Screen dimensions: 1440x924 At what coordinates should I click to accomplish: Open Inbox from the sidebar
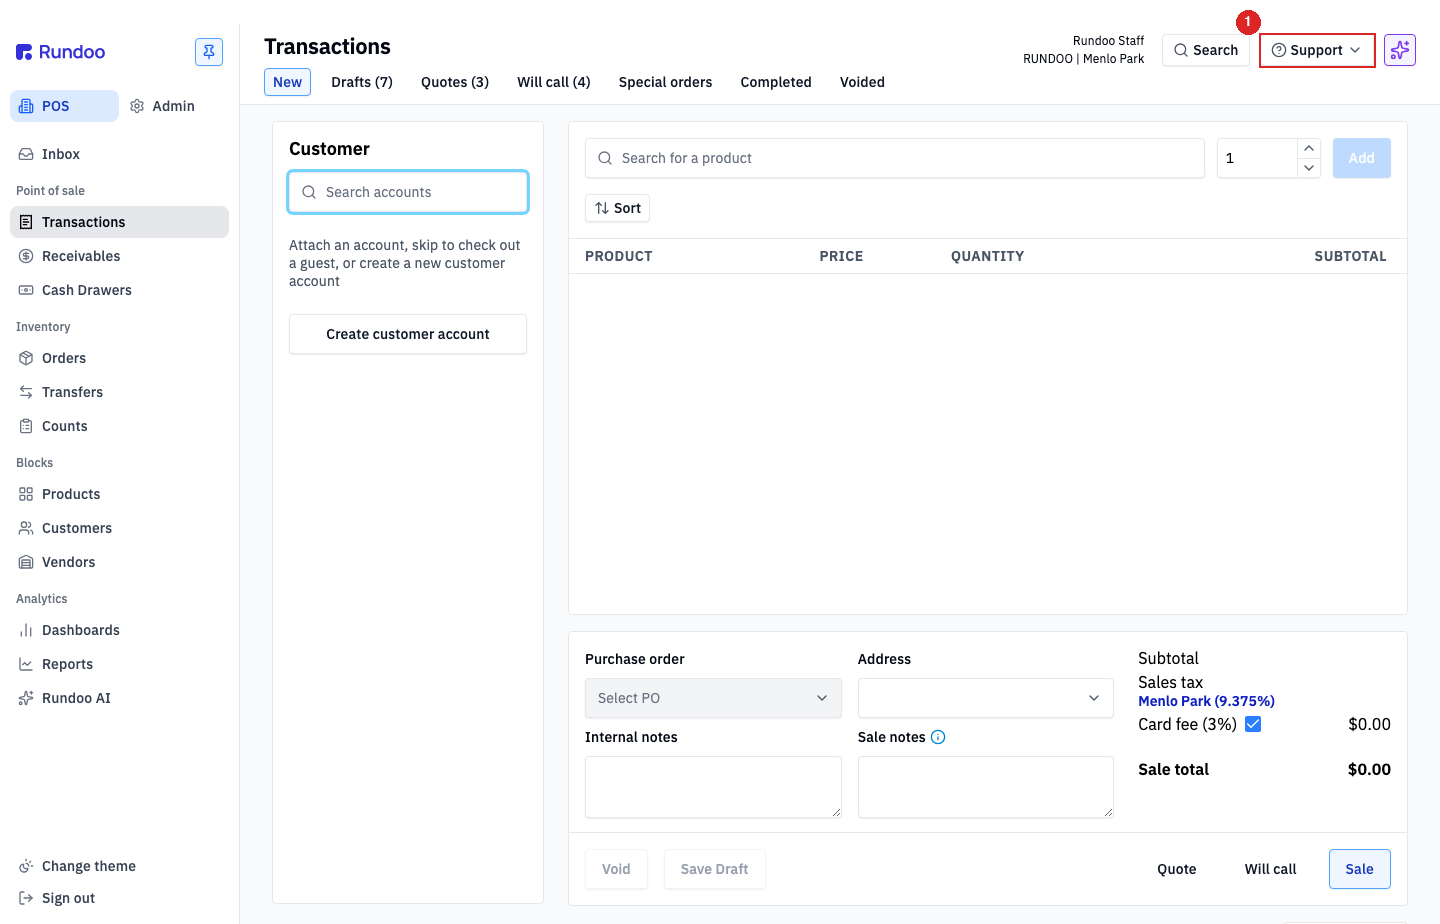click(x=119, y=154)
